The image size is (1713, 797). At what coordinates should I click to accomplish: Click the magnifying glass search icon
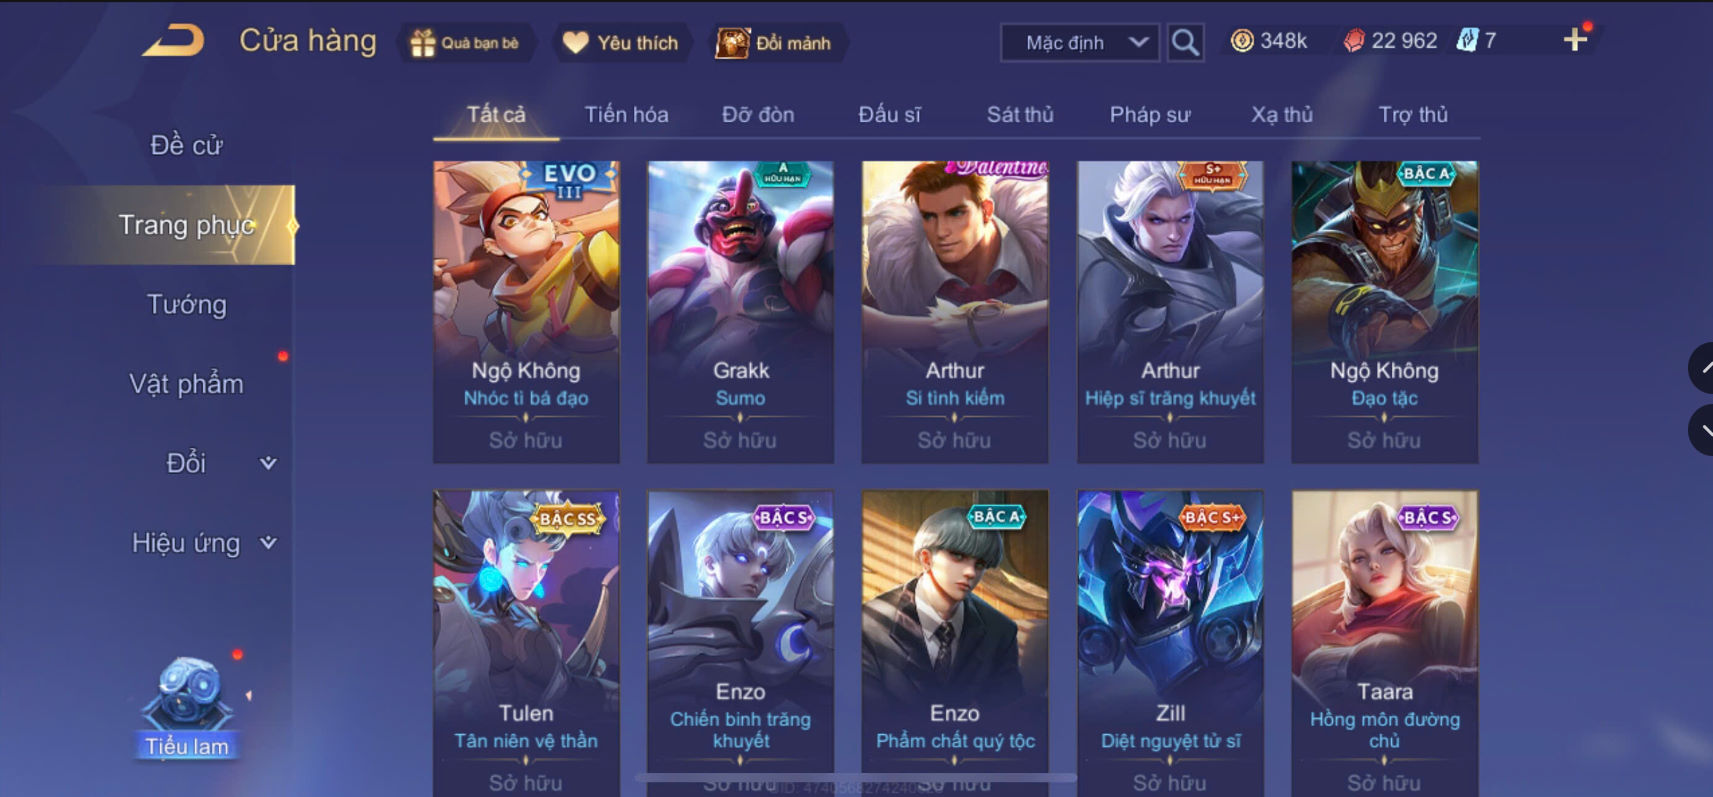[1185, 42]
